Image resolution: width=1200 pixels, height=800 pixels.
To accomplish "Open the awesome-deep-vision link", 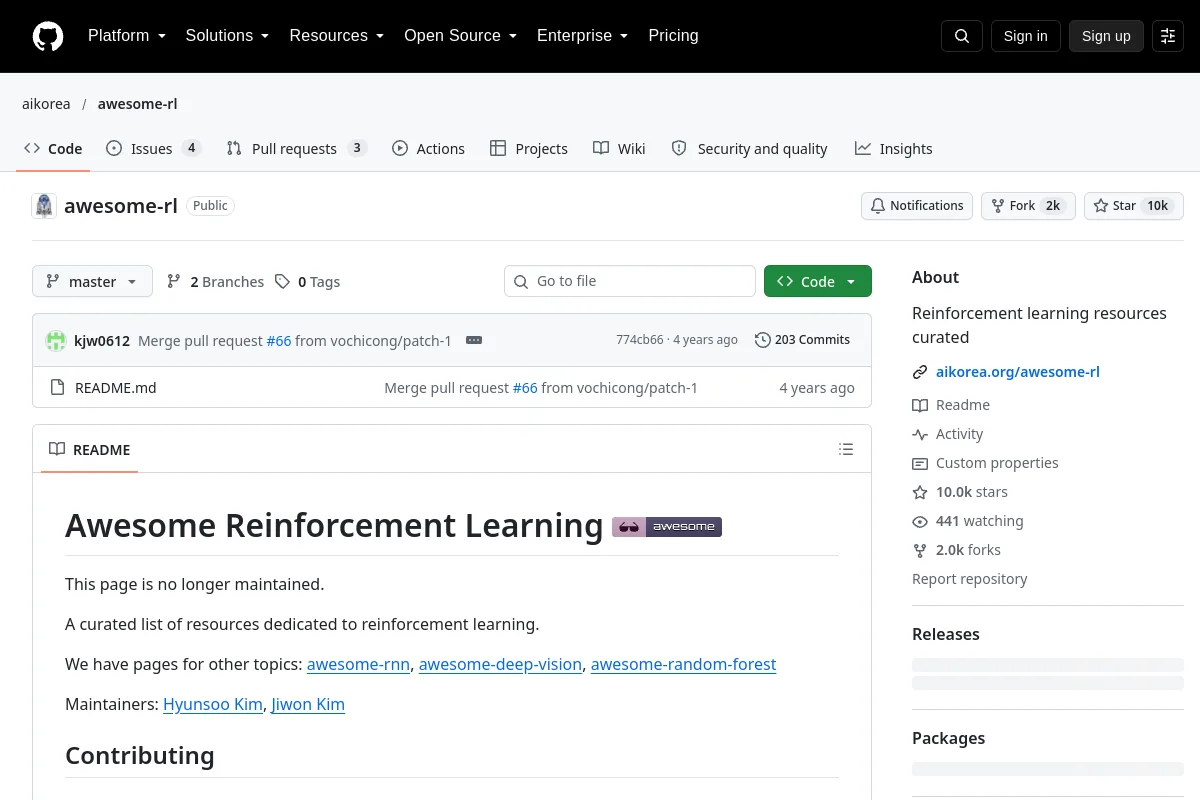I will click(500, 664).
